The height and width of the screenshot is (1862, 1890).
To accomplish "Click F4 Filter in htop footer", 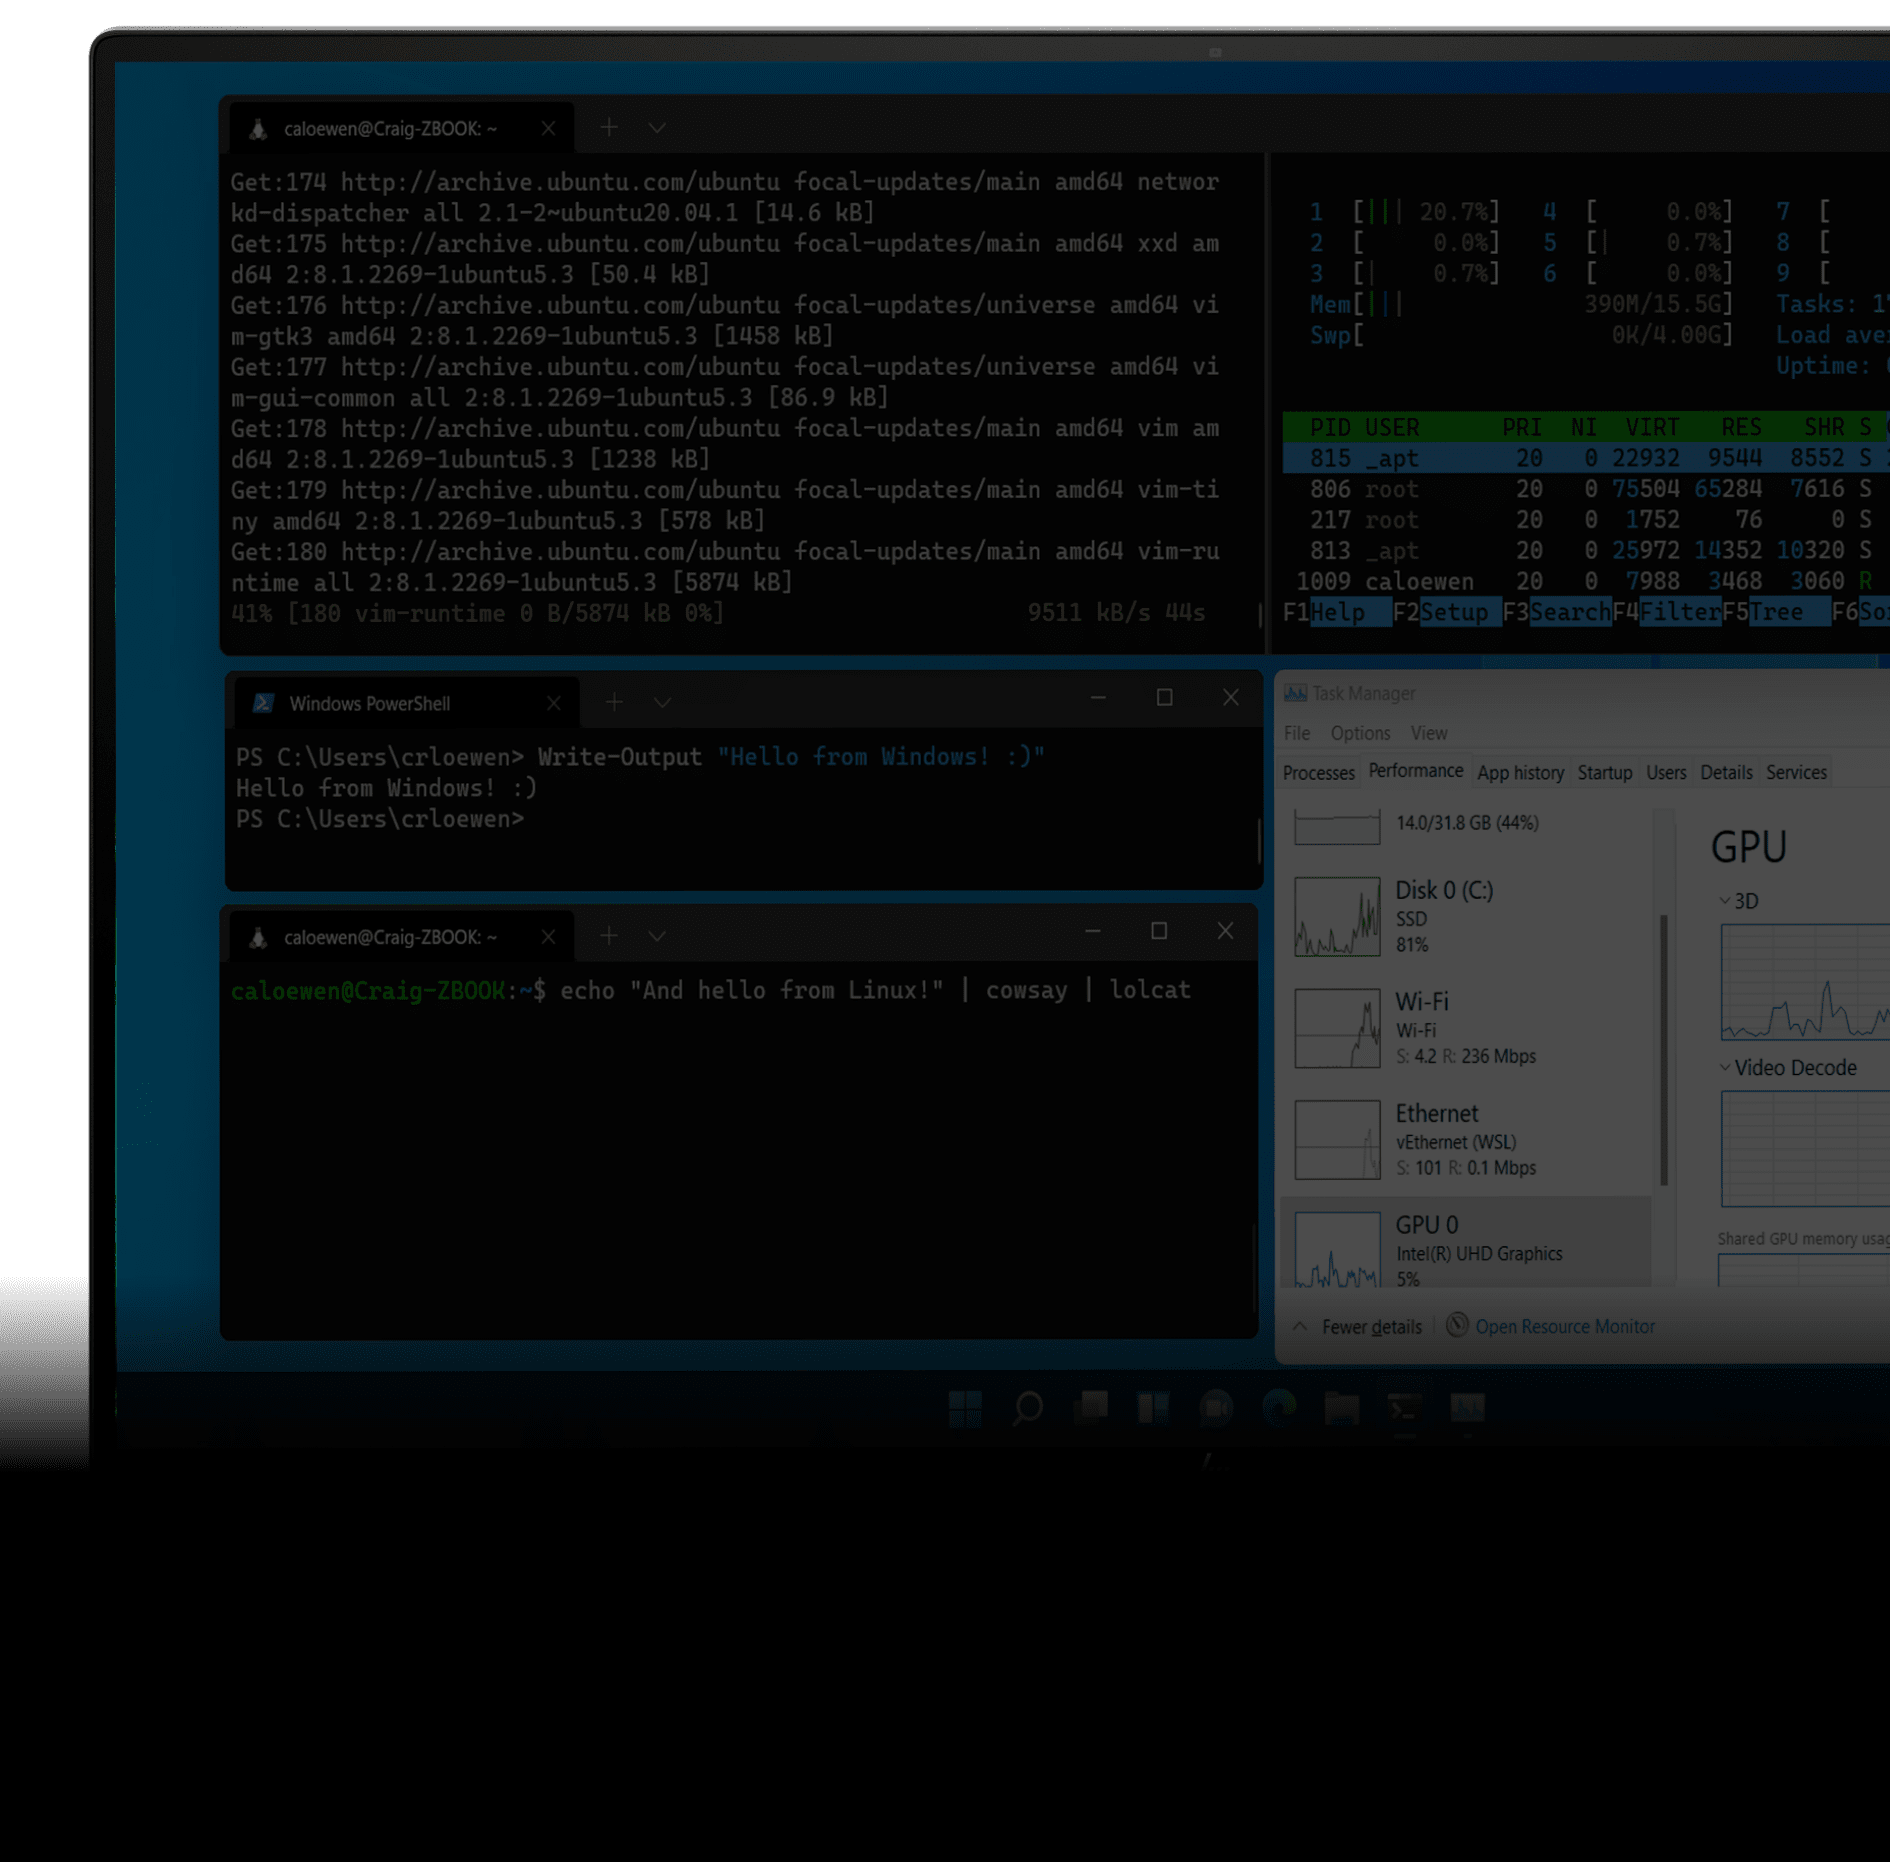I will coord(1666,612).
